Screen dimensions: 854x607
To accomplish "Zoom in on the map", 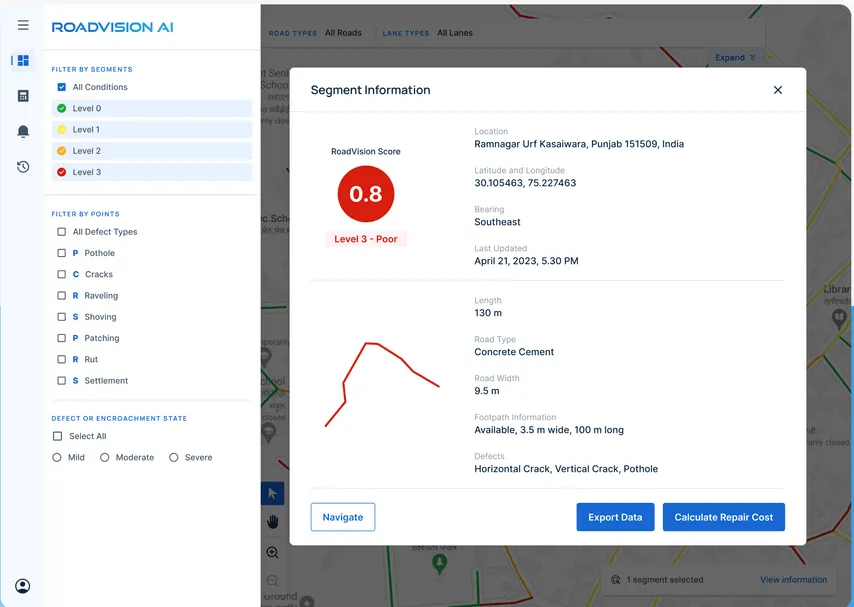I will (272, 553).
